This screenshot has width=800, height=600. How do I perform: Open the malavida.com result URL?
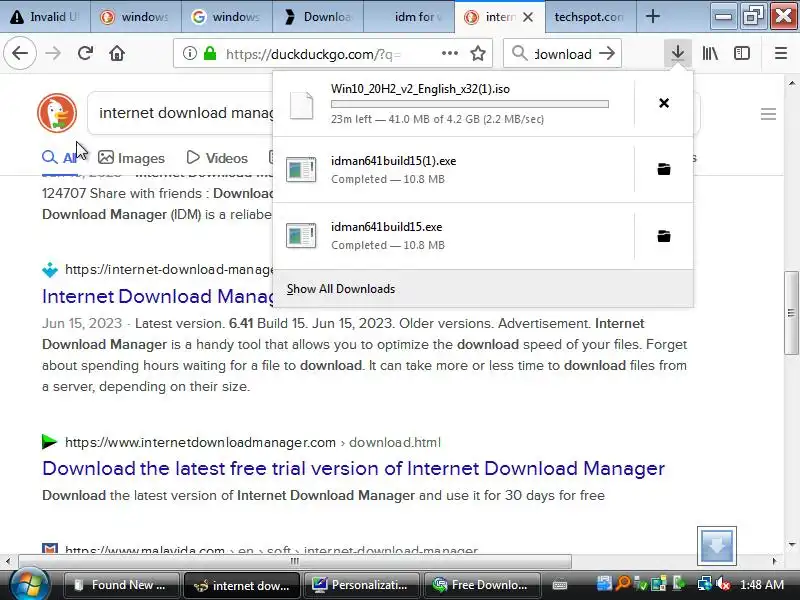pyautogui.click(x=271, y=550)
